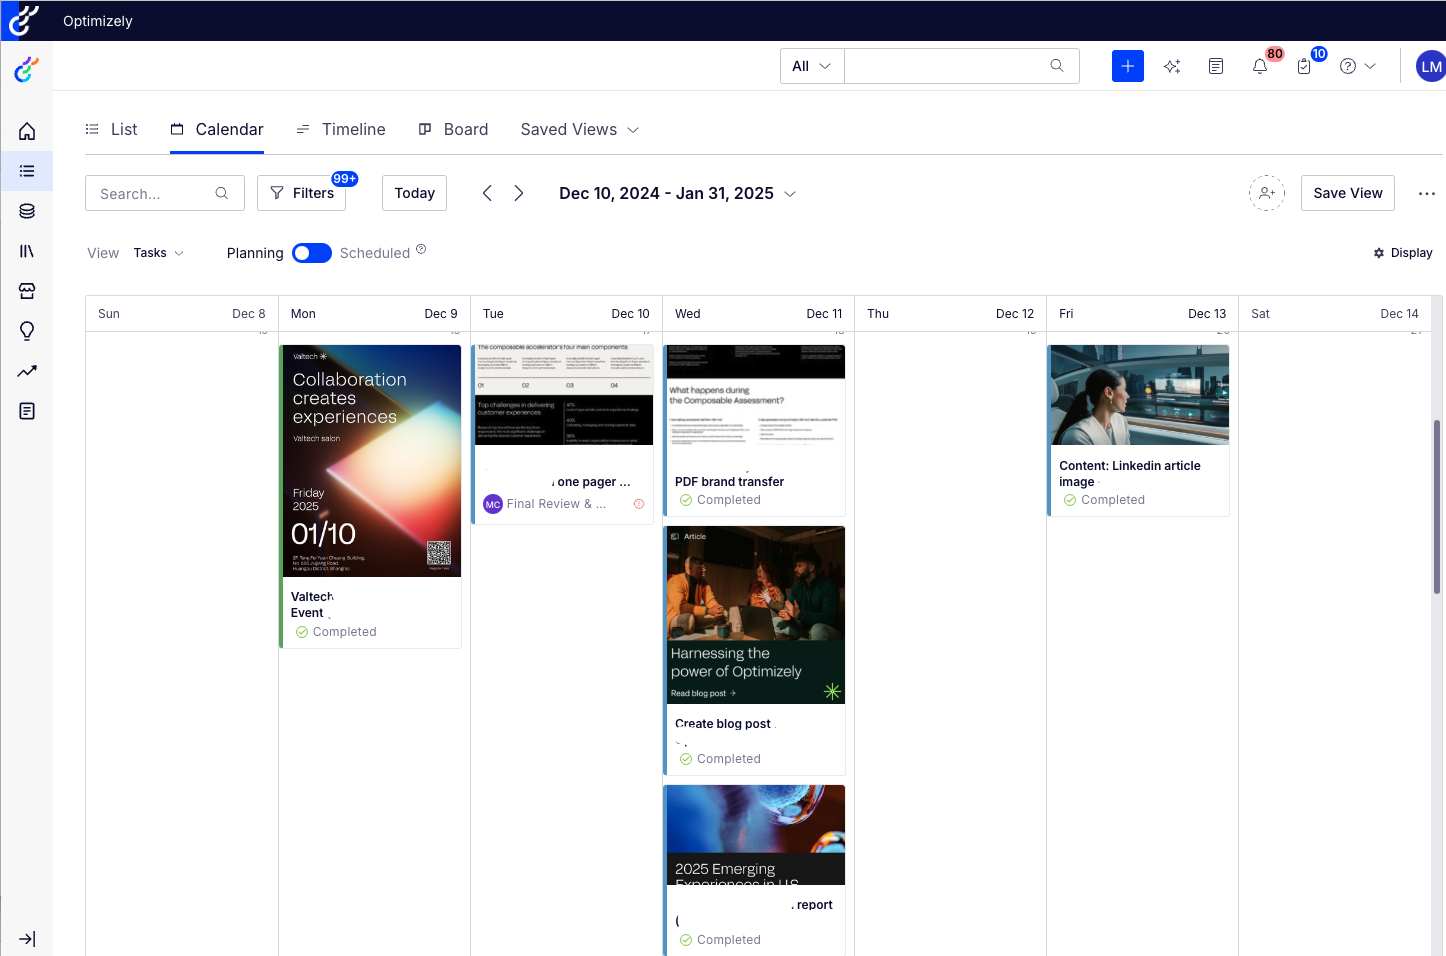Click Completed status under Valtech Event
This screenshot has width=1446, height=956.
[337, 632]
